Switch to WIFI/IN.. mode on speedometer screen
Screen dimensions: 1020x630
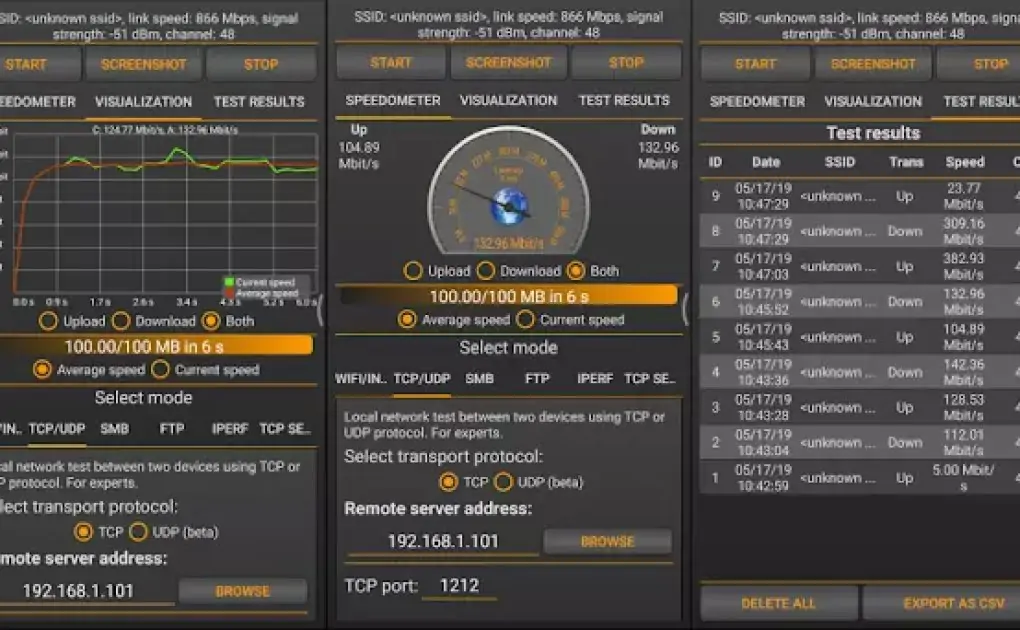click(x=361, y=378)
